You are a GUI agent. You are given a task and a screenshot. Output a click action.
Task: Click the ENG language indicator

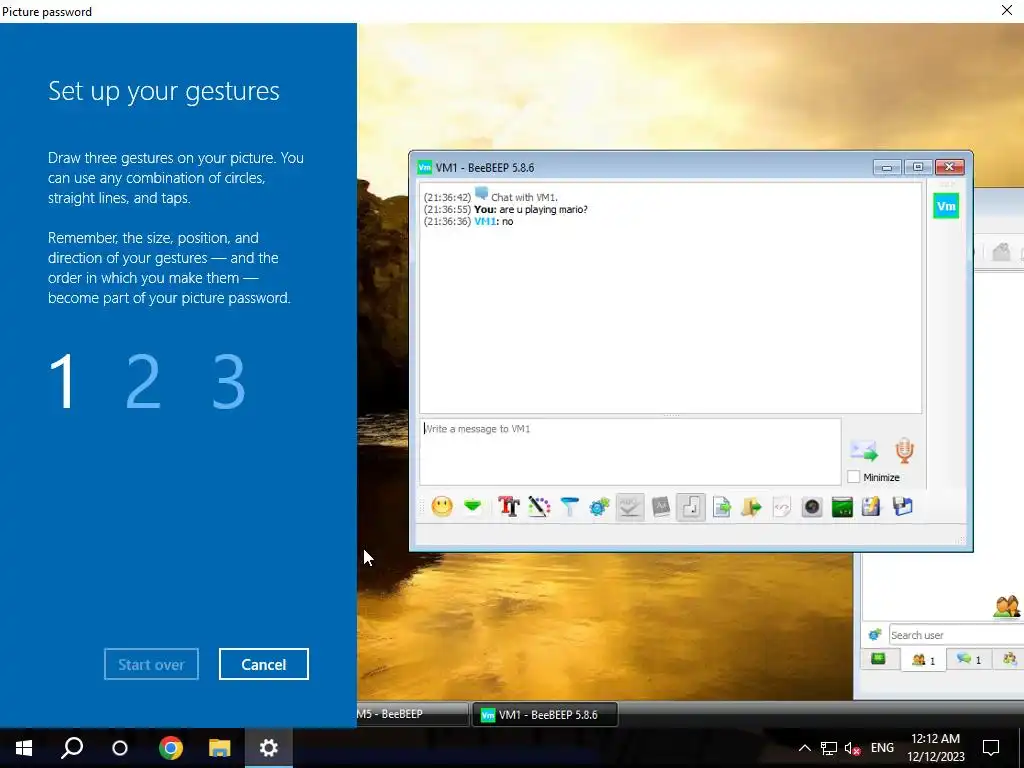[x=882, y=748]
